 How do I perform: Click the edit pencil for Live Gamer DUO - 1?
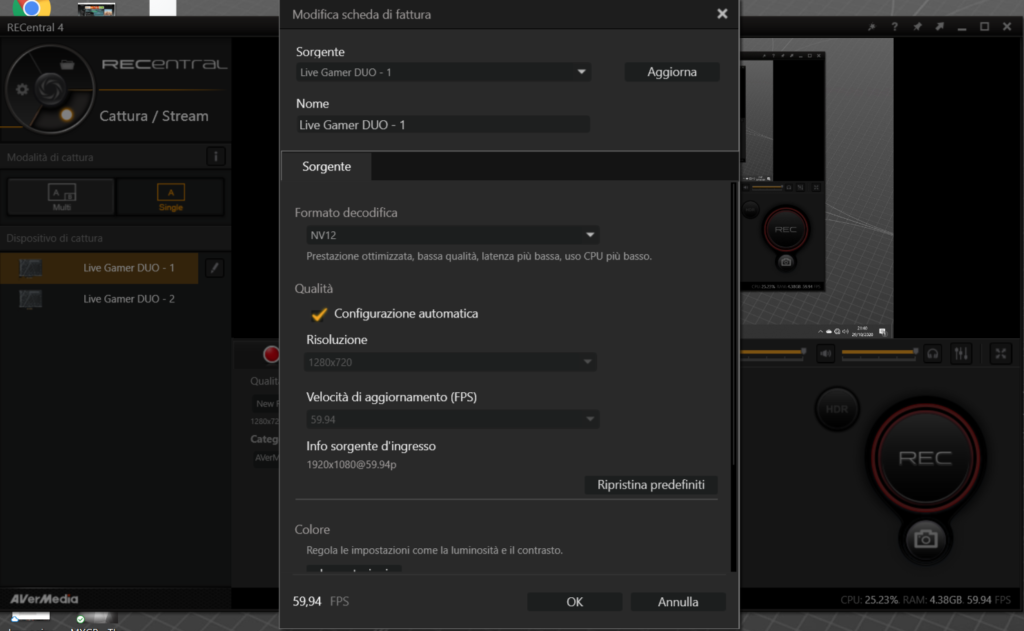click(214, 268)
